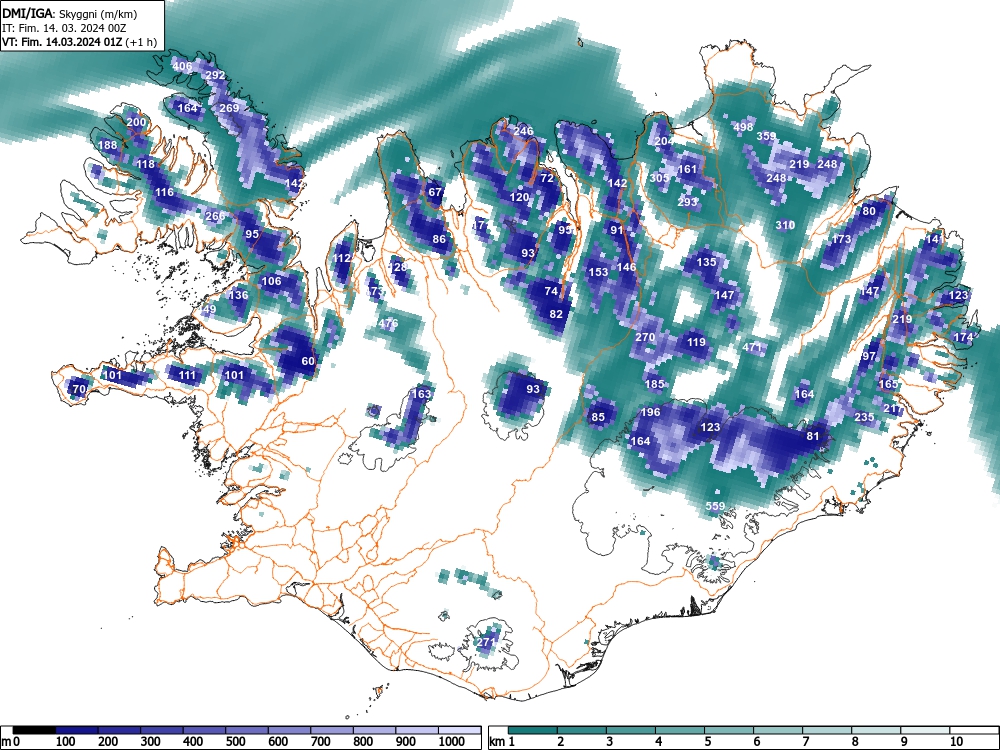The image size is (1000, 750).
Task: Click the '700' tick label in the metres legend
Action: pos(321,742)
